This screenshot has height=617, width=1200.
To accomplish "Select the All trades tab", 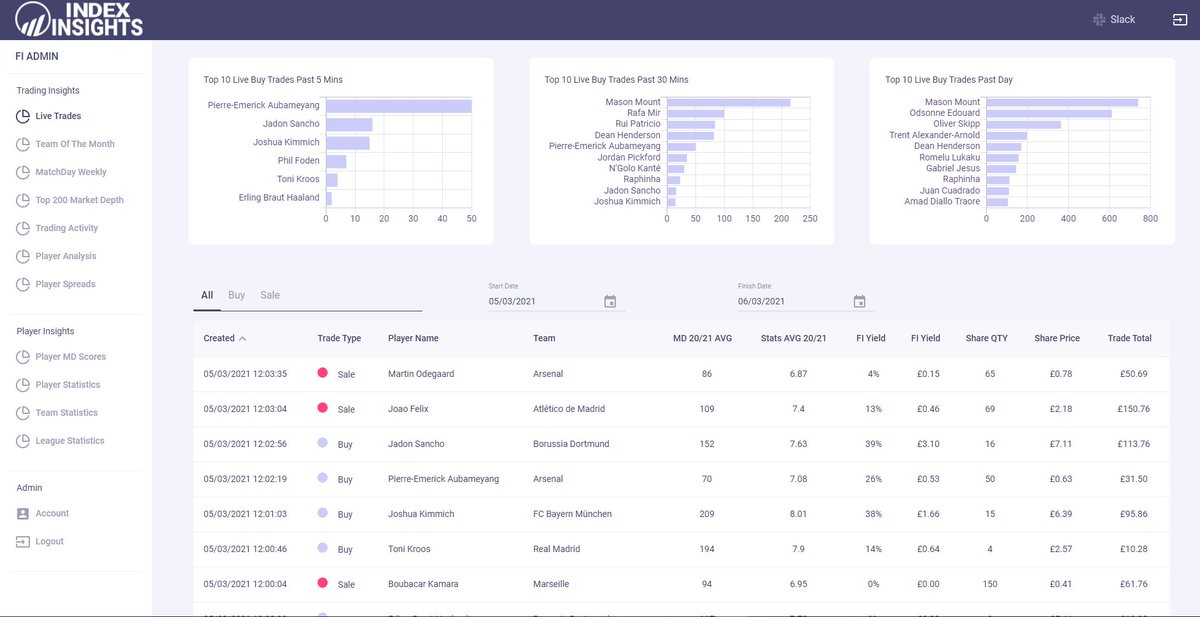I will (x=206, y=295).
